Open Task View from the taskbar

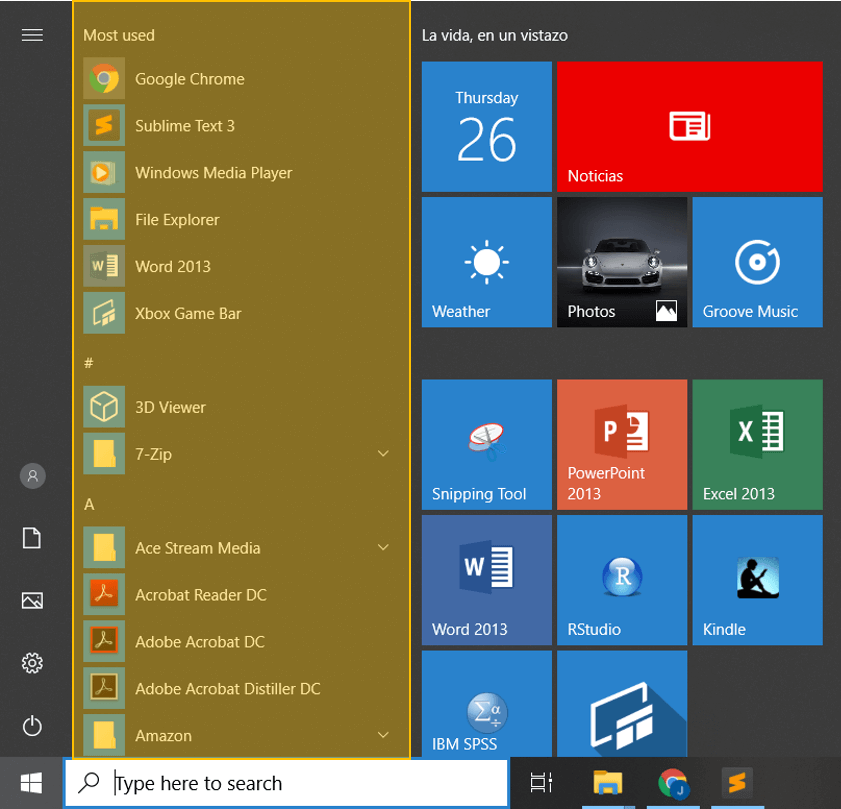pos(541,783)
